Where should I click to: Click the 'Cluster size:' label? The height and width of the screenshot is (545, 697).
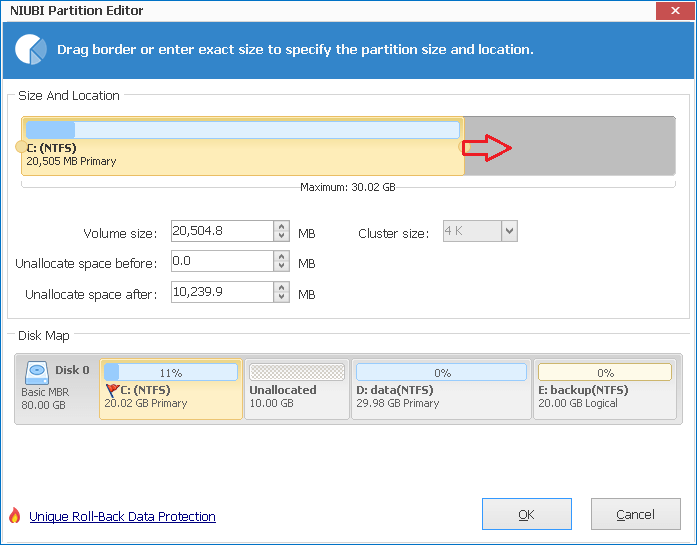393,234
